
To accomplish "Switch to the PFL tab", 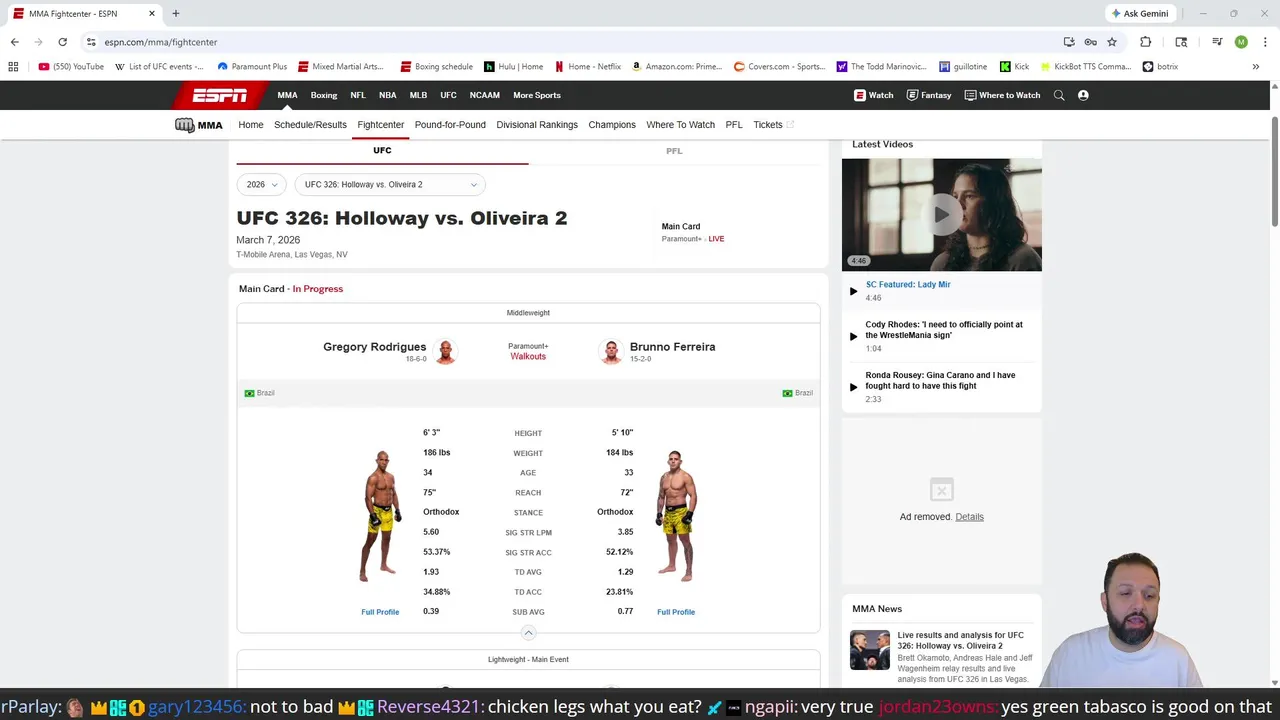I will (x=674, y=151).
